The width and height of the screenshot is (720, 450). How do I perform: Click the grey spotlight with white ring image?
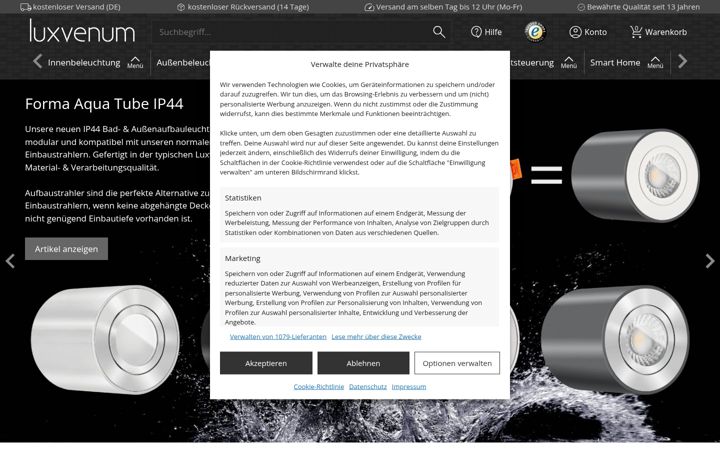pos(636,175)
